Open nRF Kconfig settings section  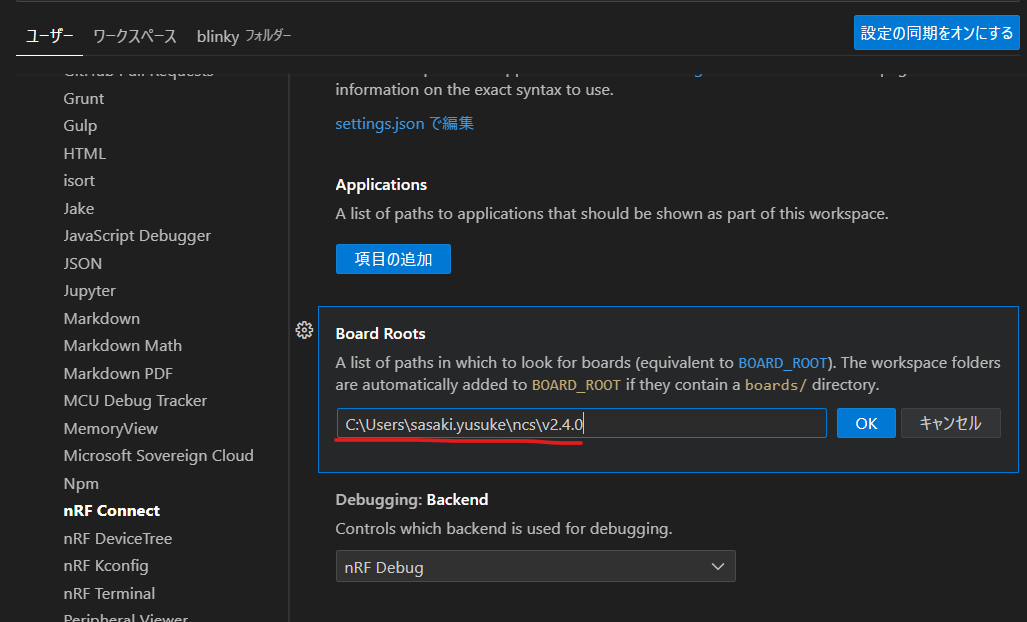106,566
